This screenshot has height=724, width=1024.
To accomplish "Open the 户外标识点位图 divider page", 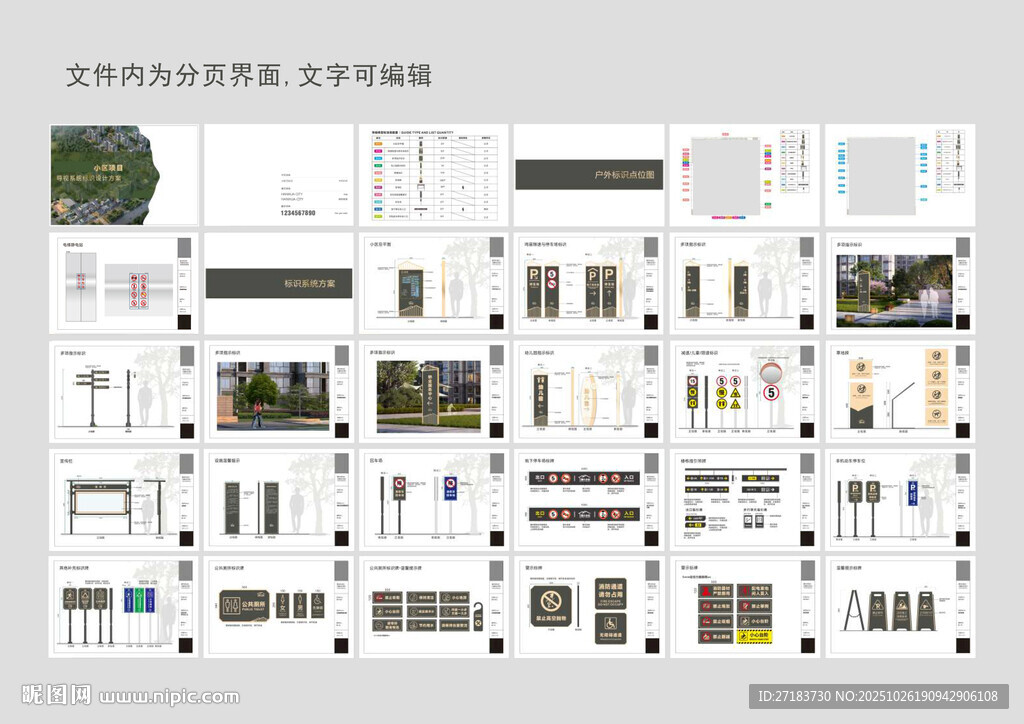I will pos(589,175).
